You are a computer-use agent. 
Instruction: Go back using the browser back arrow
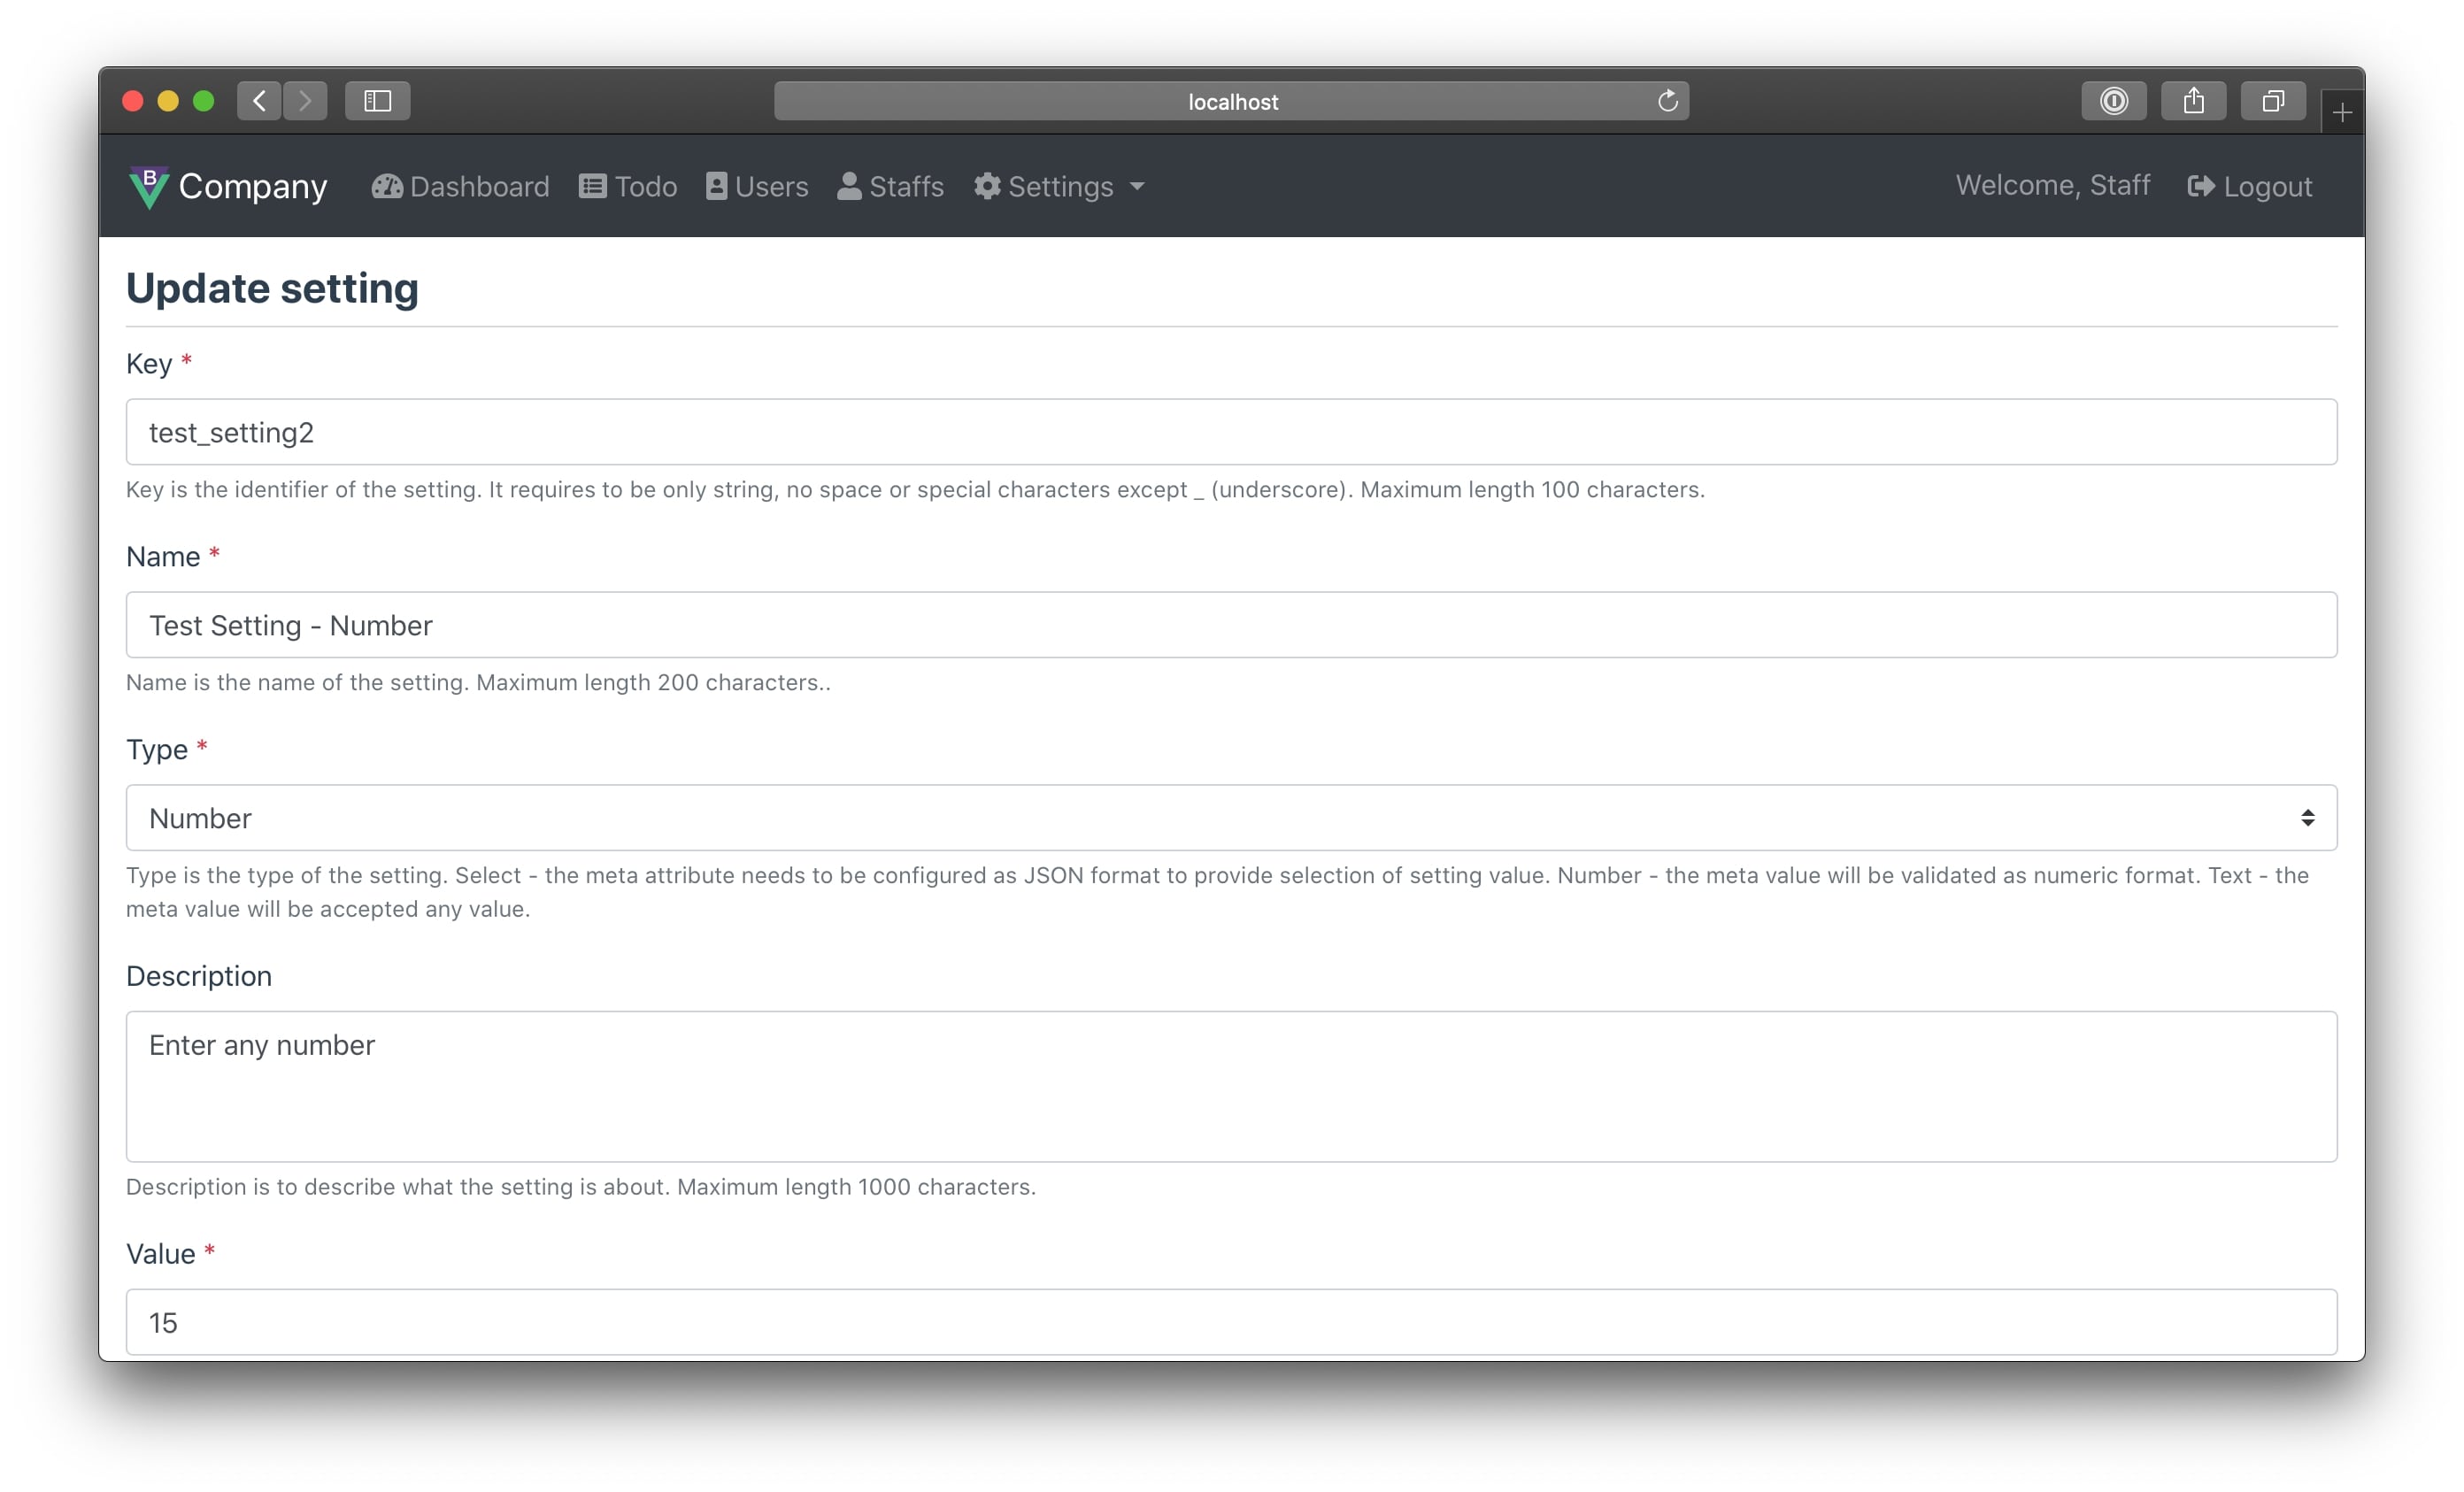point(259,101)
